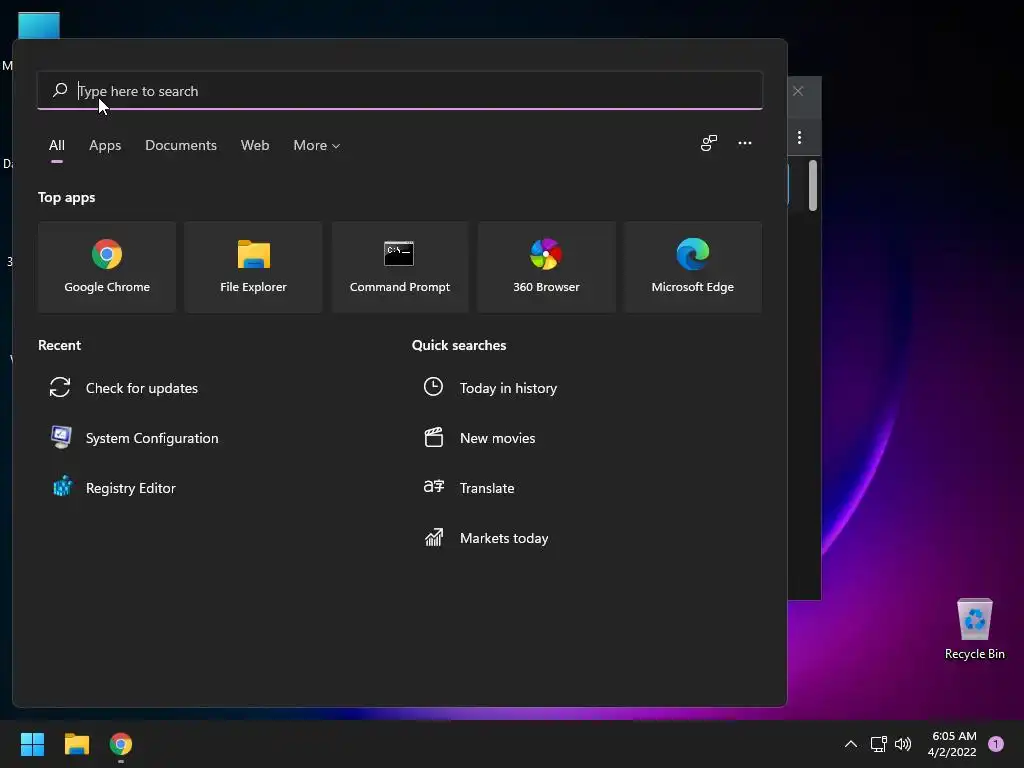Open Chrome from the taskbar
Screen dimensions: 1024x768
pos(121,744)
